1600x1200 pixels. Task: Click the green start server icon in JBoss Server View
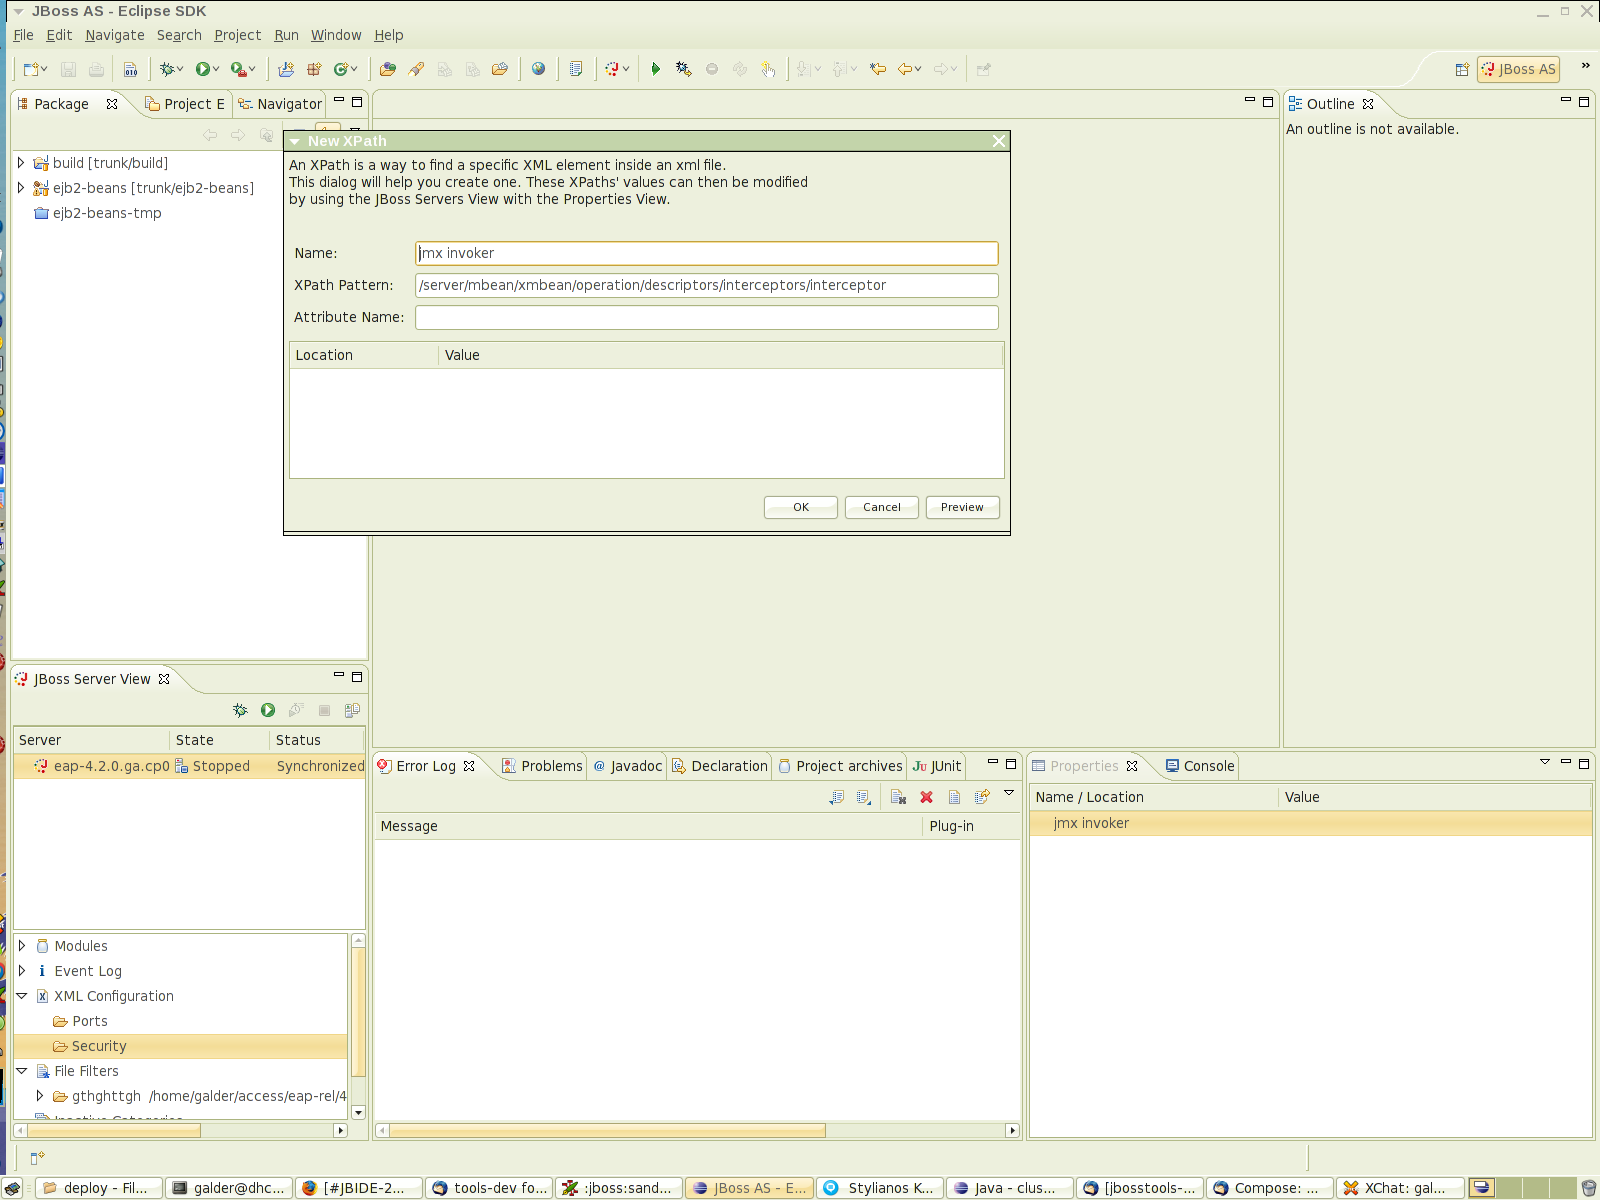(x=268, y=710)
